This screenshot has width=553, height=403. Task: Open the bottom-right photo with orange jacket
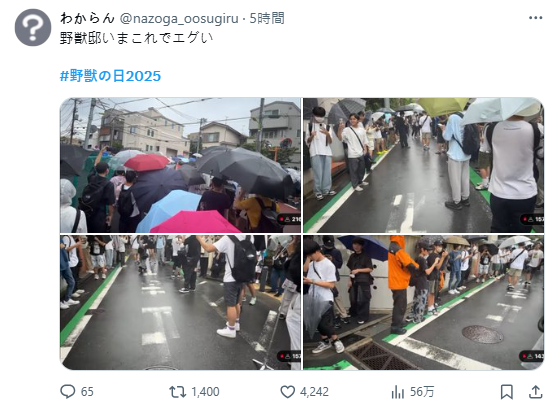423,303
